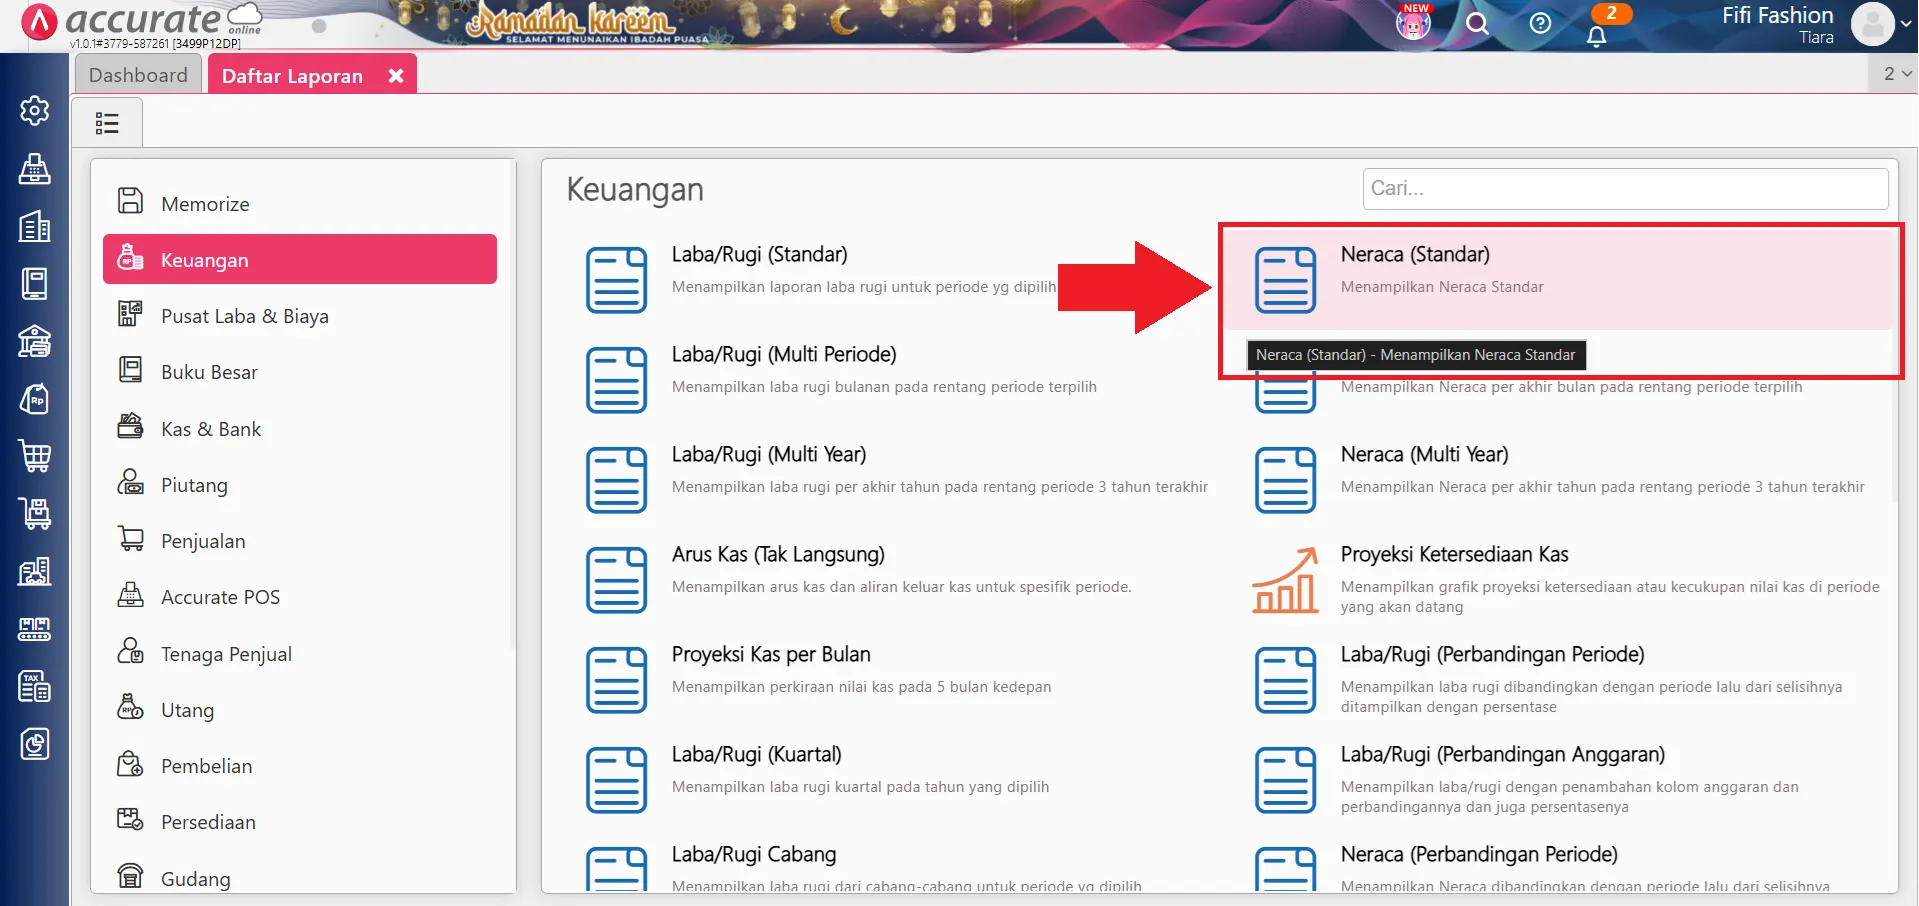The width and height of the screenshot is (1919, 906).
Task: Open the tax invoice sidebar icon
Action: coord(34,686)
